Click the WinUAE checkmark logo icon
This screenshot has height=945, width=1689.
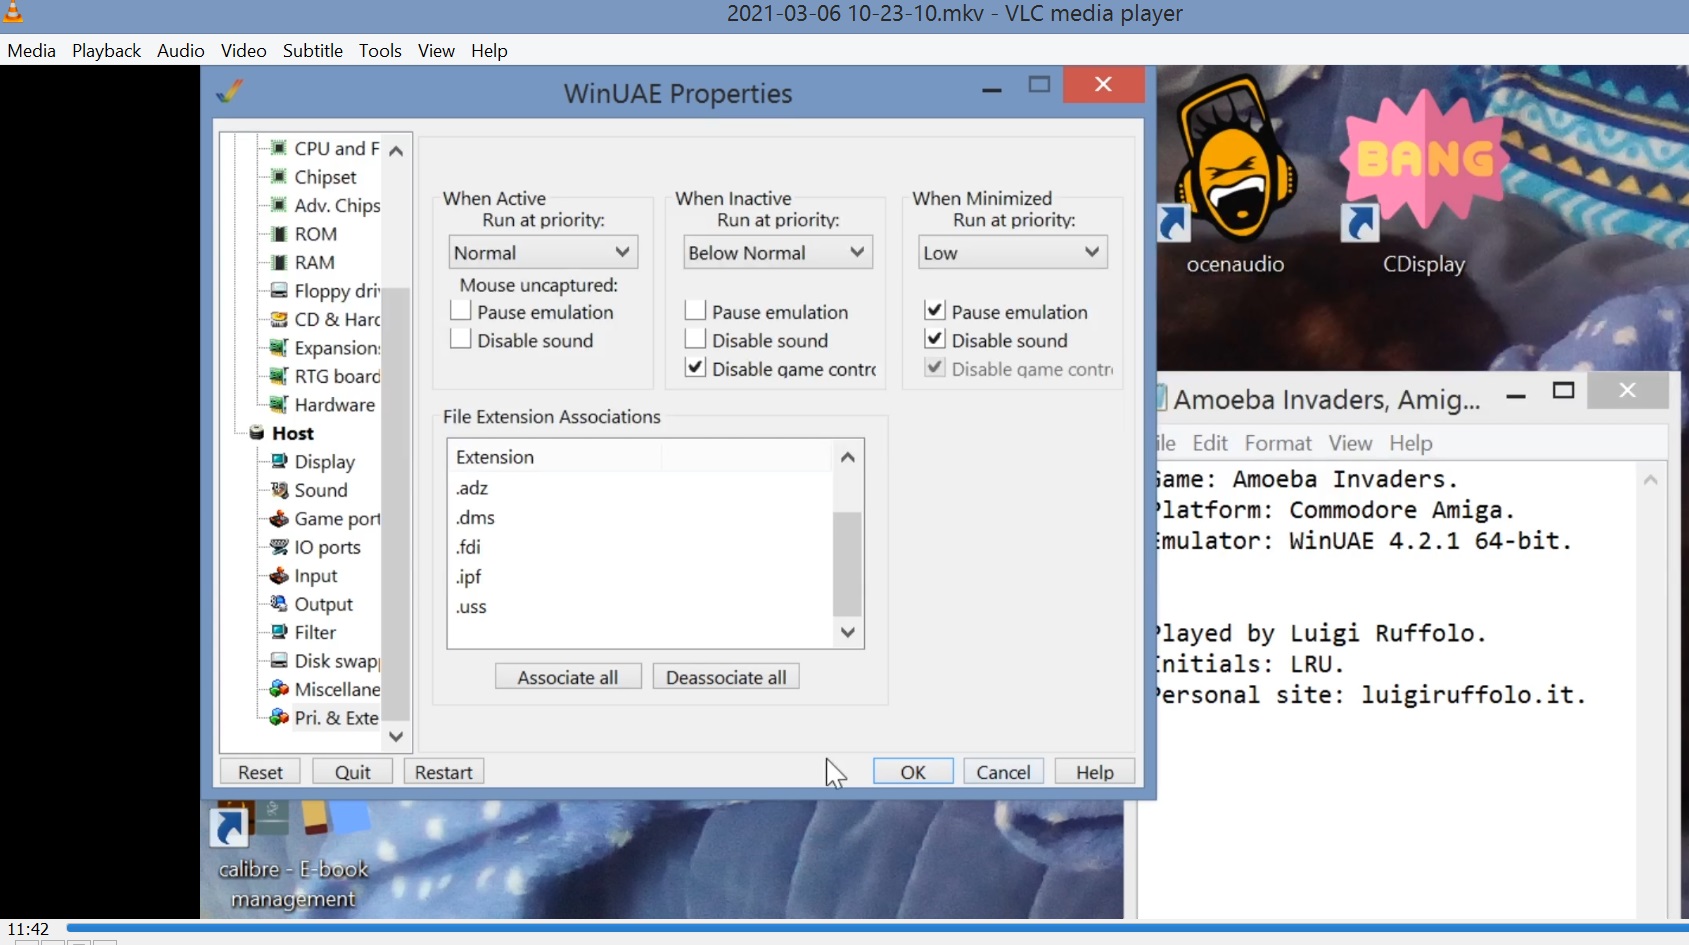pos(230,91)
